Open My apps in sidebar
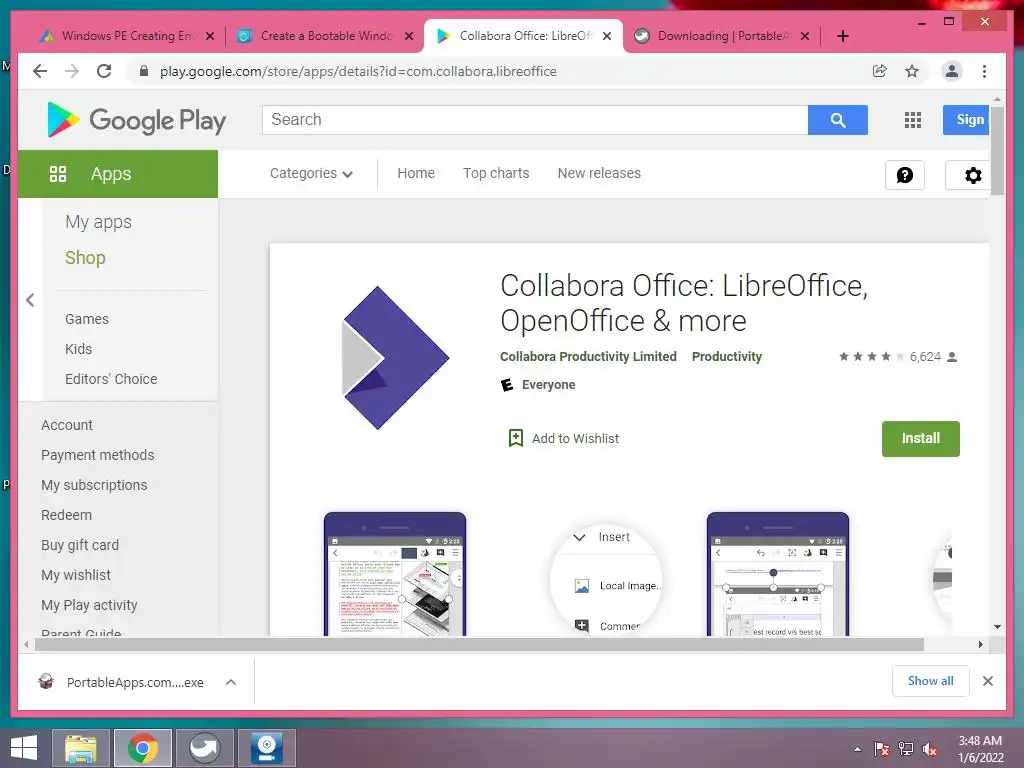Image resolution: width=1024 pixels, height=768 pixels. [99, 222]
